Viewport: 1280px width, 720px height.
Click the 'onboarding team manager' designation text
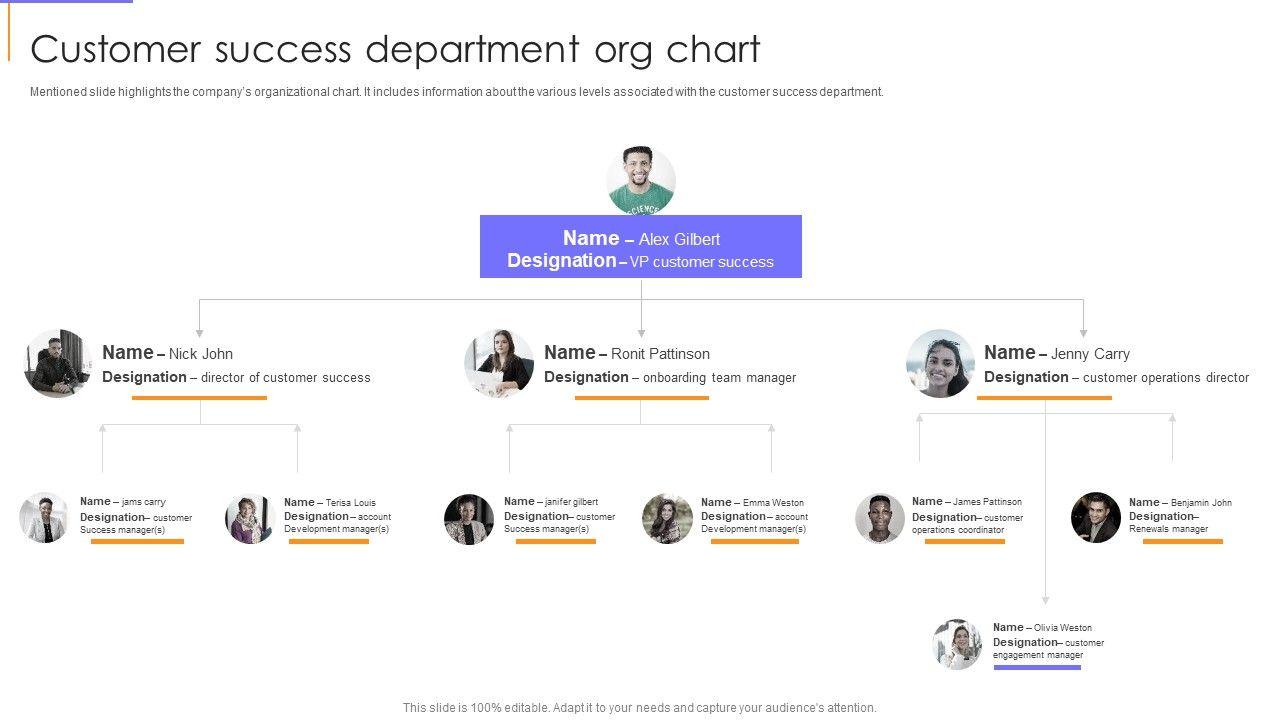point(719,378)
